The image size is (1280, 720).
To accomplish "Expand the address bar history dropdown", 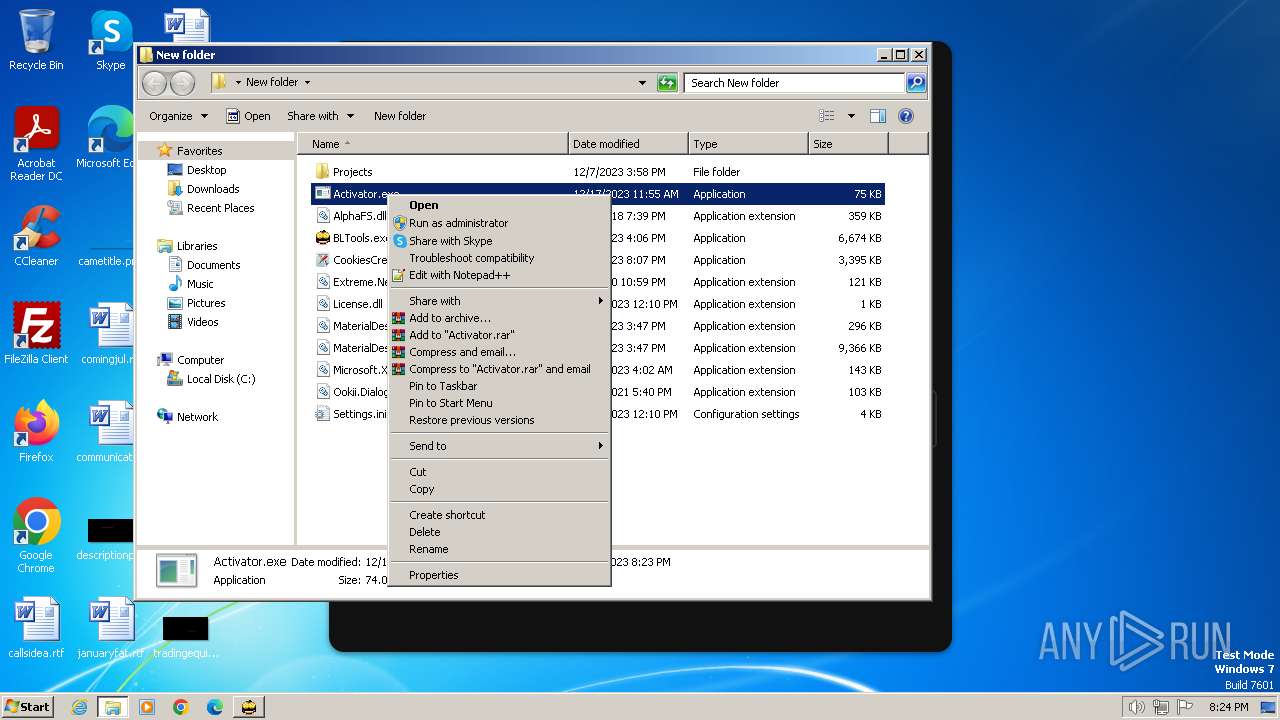I will (642, 83).
